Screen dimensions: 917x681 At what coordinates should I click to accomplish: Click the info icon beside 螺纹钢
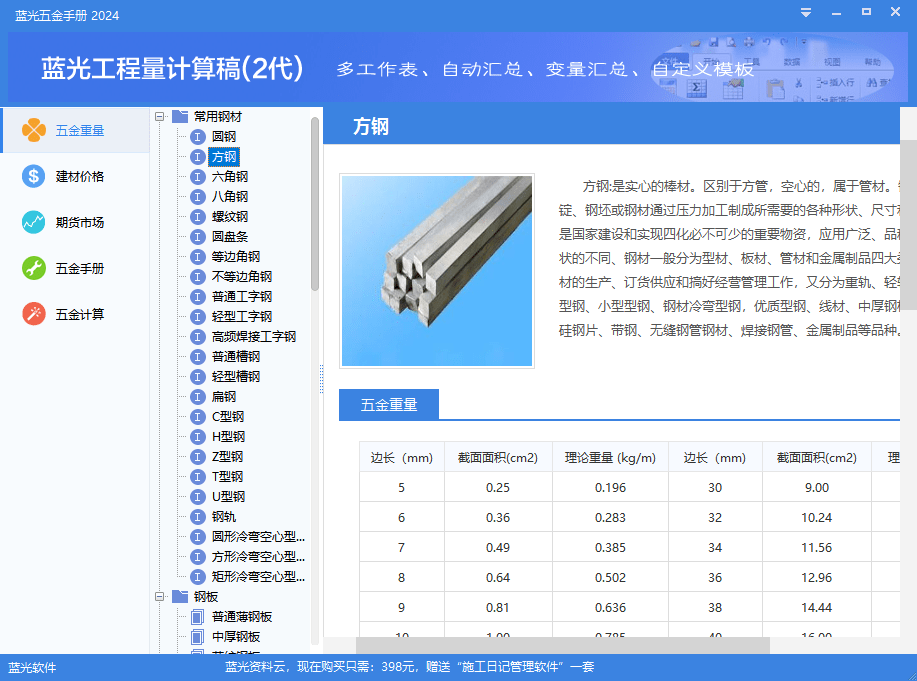pos(196,217)
